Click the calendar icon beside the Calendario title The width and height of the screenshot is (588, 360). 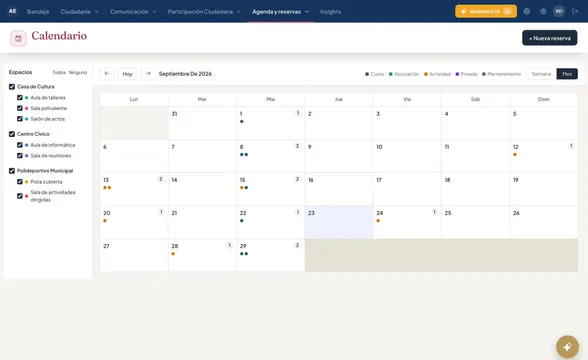pos(18,38)
